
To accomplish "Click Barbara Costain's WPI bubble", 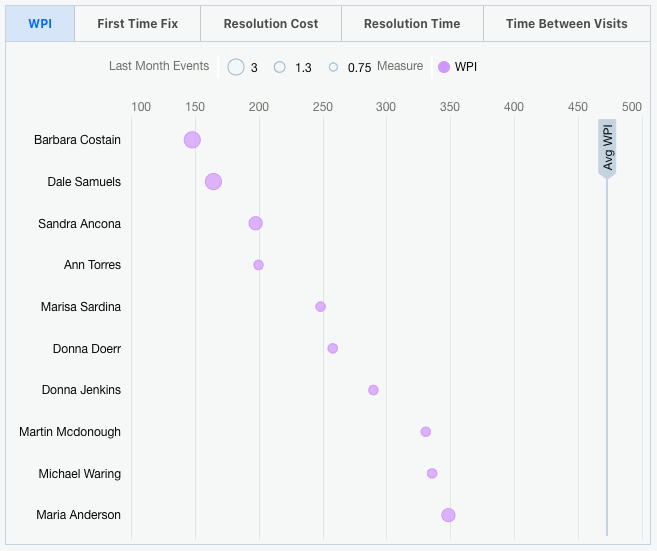I will tap(192, 140).
